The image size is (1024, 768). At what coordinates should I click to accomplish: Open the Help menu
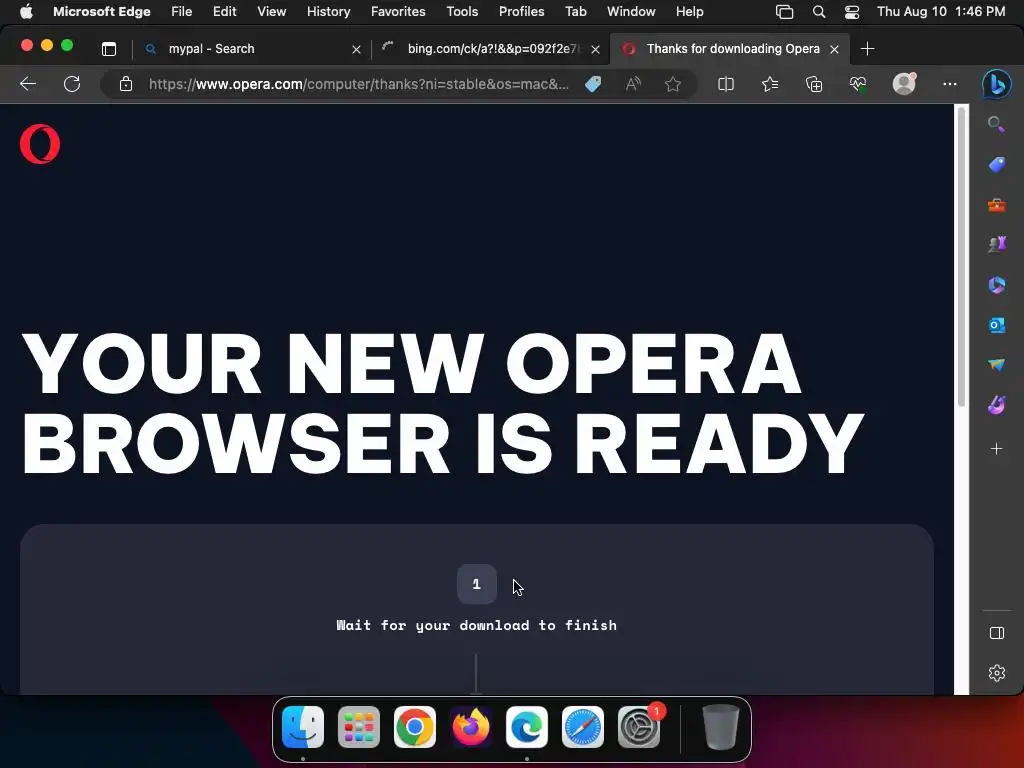(689, 11)
